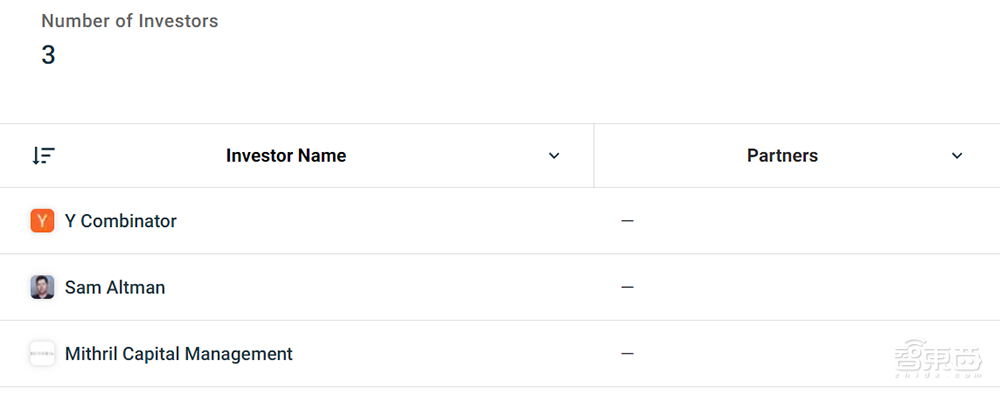Click the Number of Investors label
The width and height of the screenshot is (1000, 395).
tap(129, 21)
